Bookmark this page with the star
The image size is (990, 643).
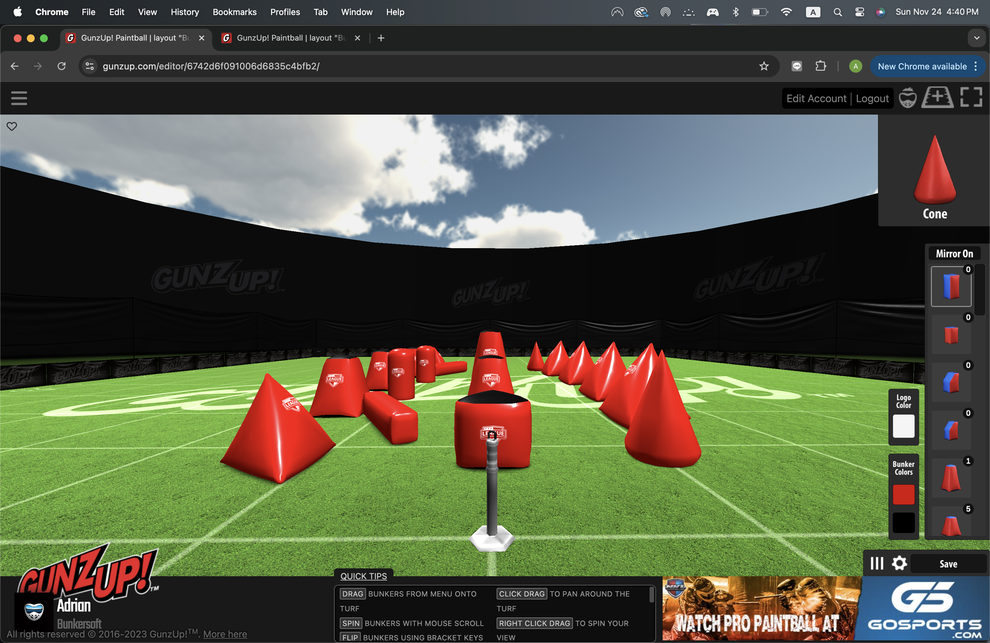point(764,66)
